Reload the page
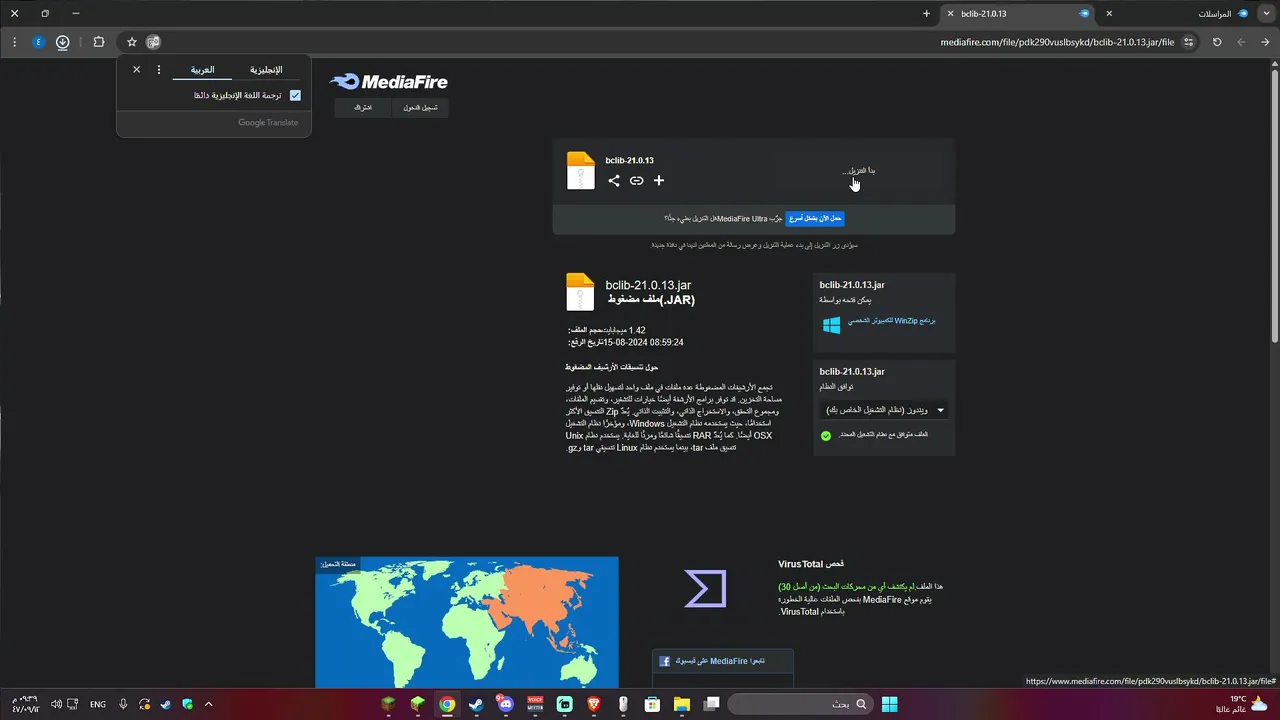1280x720 pixels. pos(1217,42)
